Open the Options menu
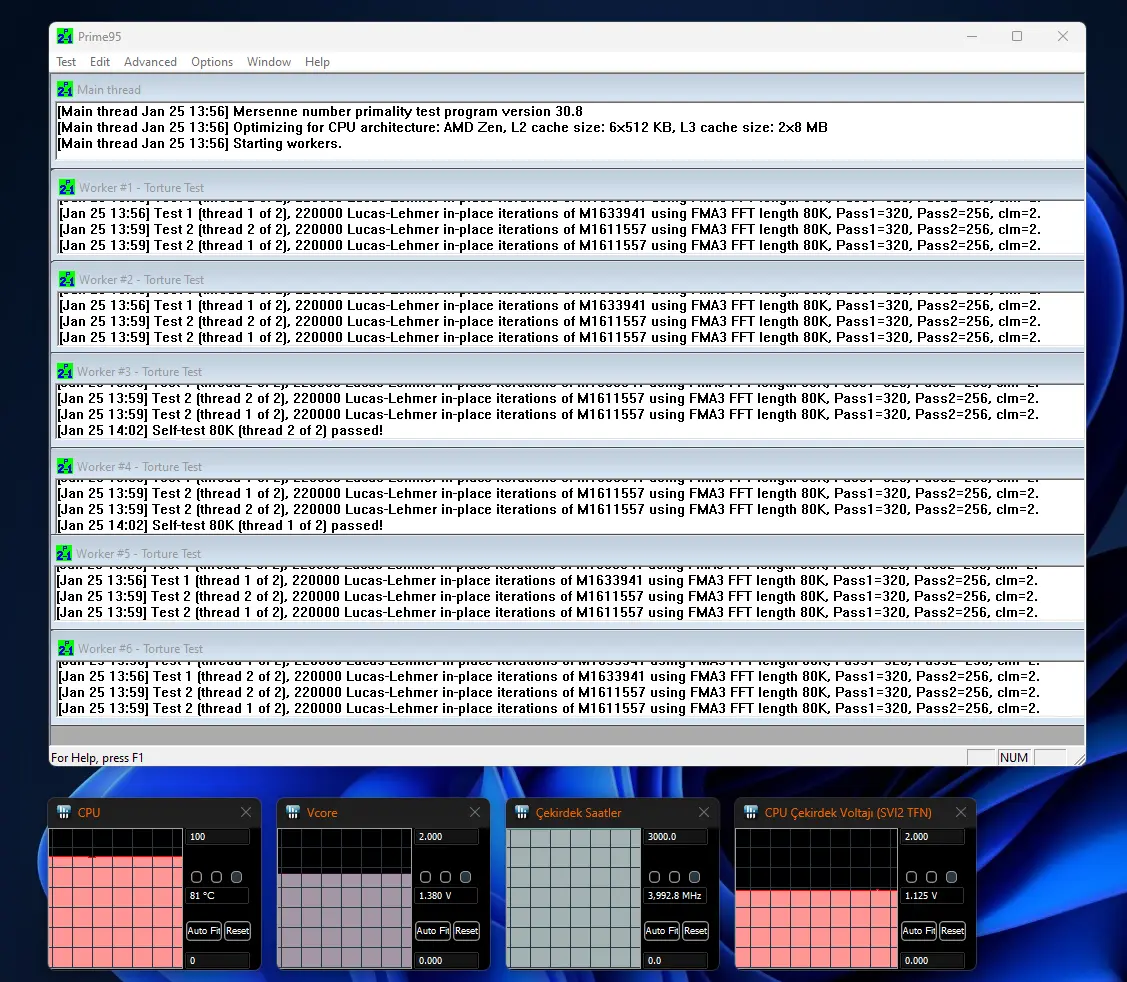The height and width of the screenshot is (982, 1127). (212, 62)
